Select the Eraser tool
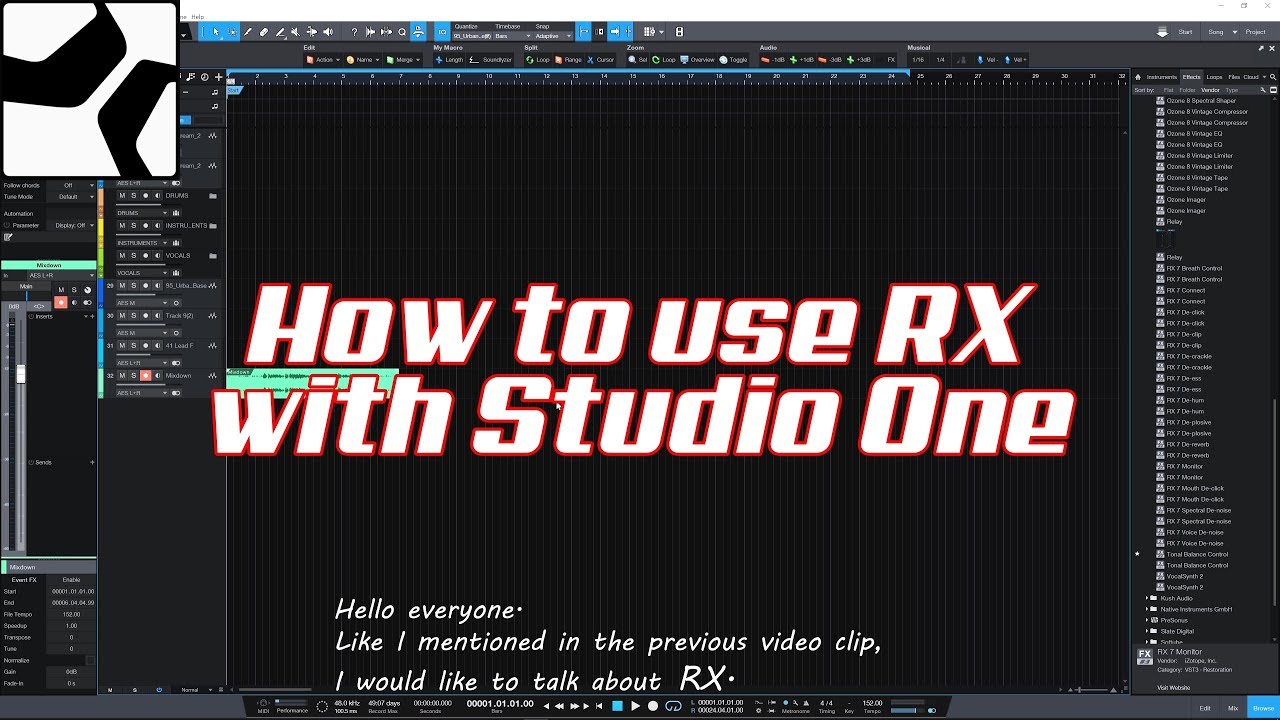Viewport: 1280px width, 720px height. pyautogui.click(x=264, y=32)
